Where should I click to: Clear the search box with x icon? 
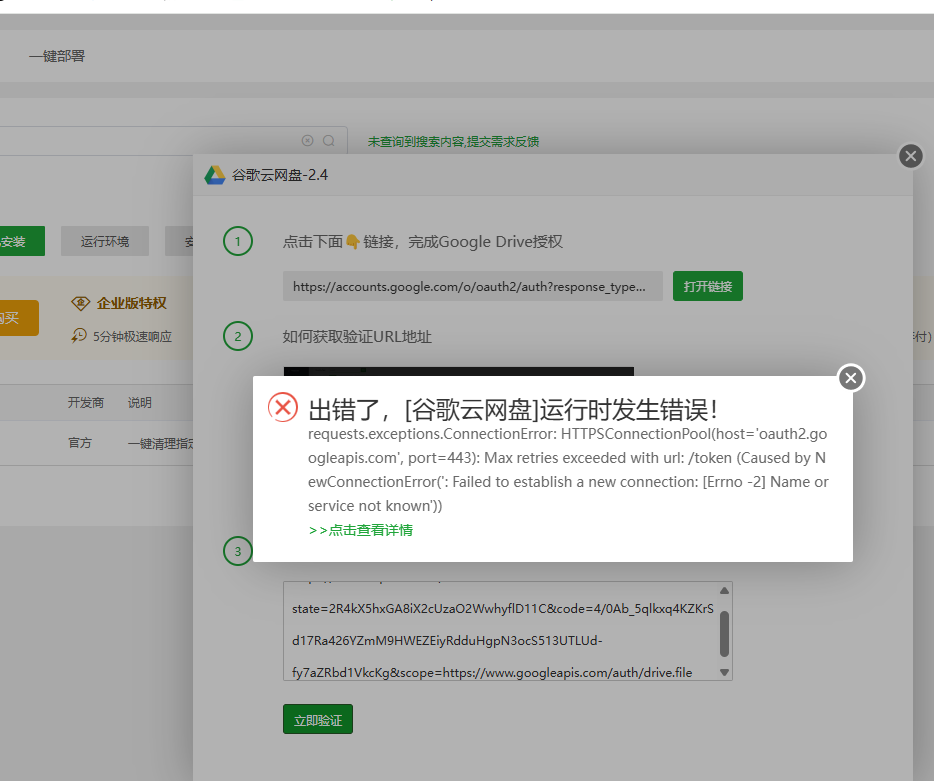(307, 141)
